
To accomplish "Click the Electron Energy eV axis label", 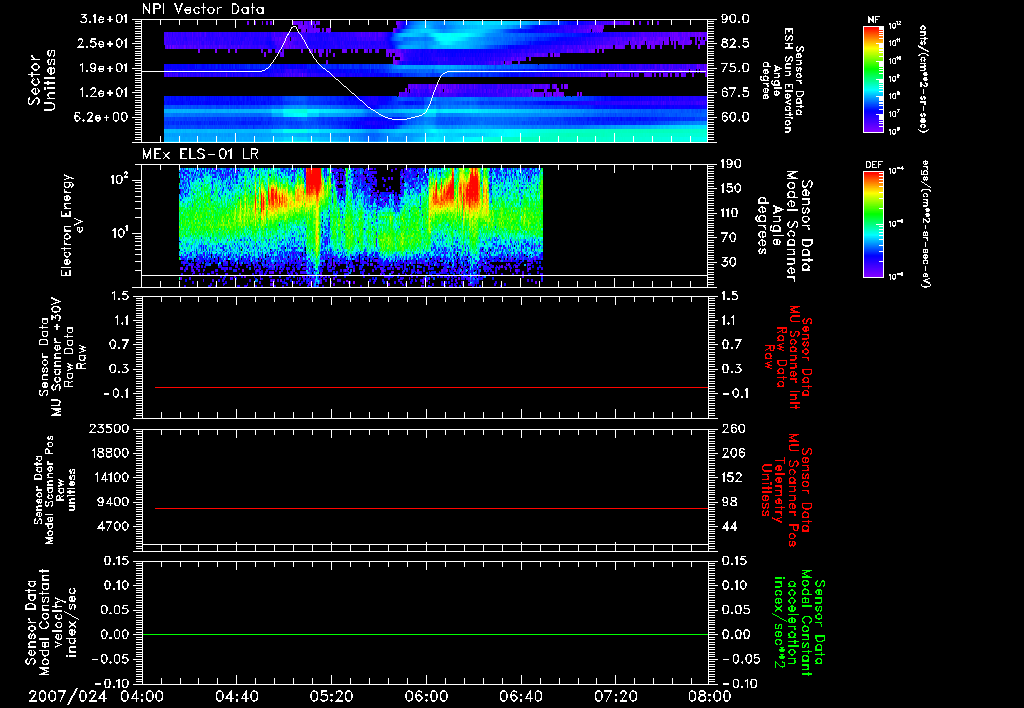I will point(73,225).
